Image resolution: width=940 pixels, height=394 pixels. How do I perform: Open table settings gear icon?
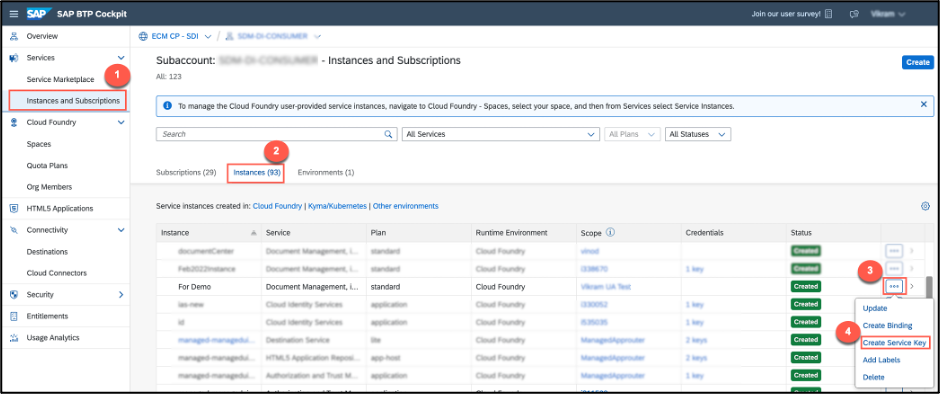925,206
